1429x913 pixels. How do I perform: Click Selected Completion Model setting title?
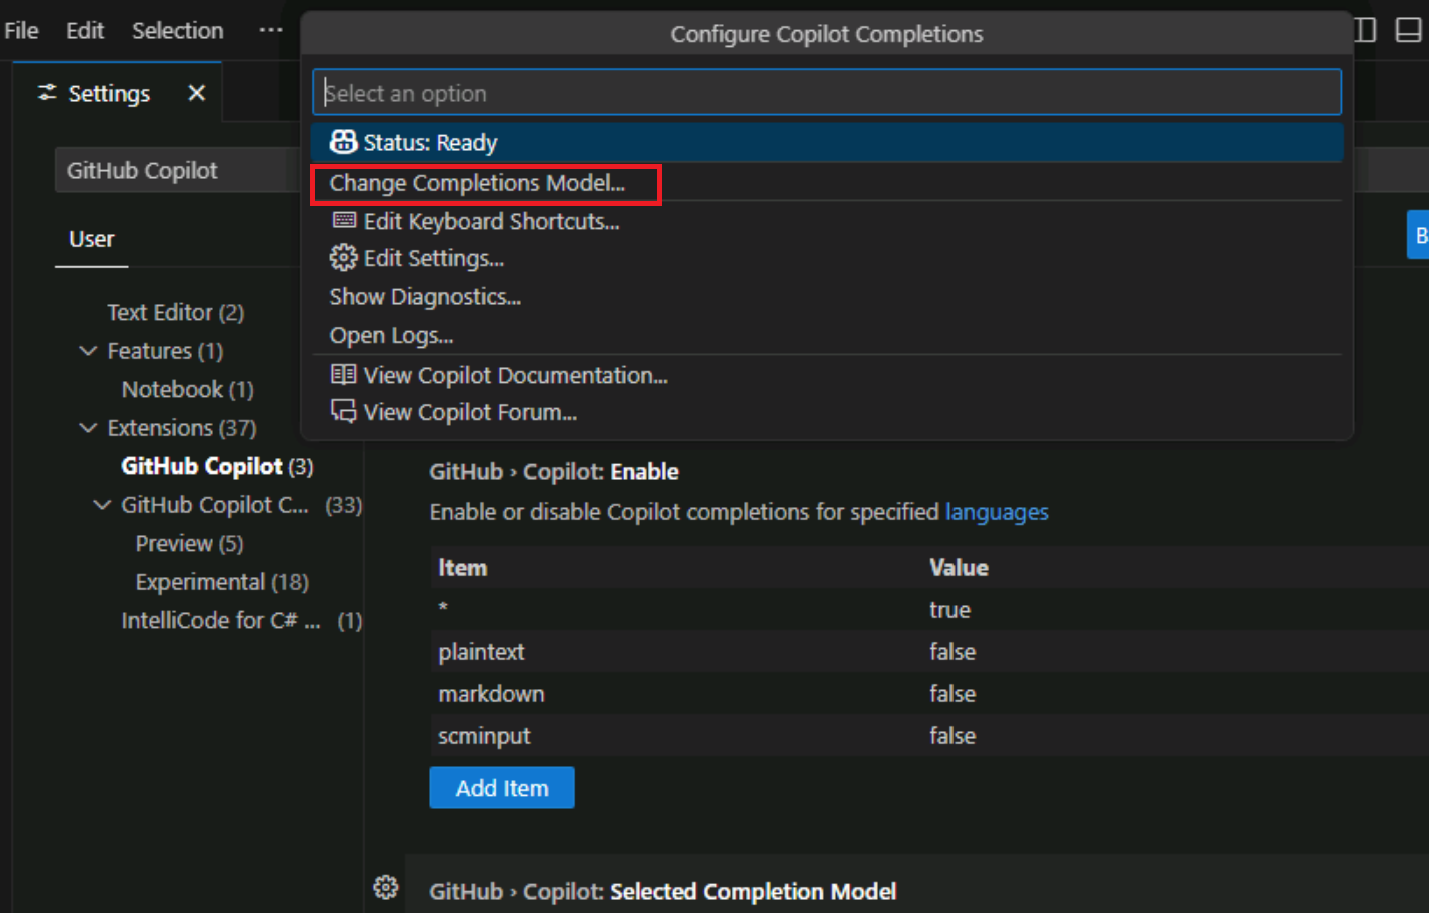[x=663, y=891]
